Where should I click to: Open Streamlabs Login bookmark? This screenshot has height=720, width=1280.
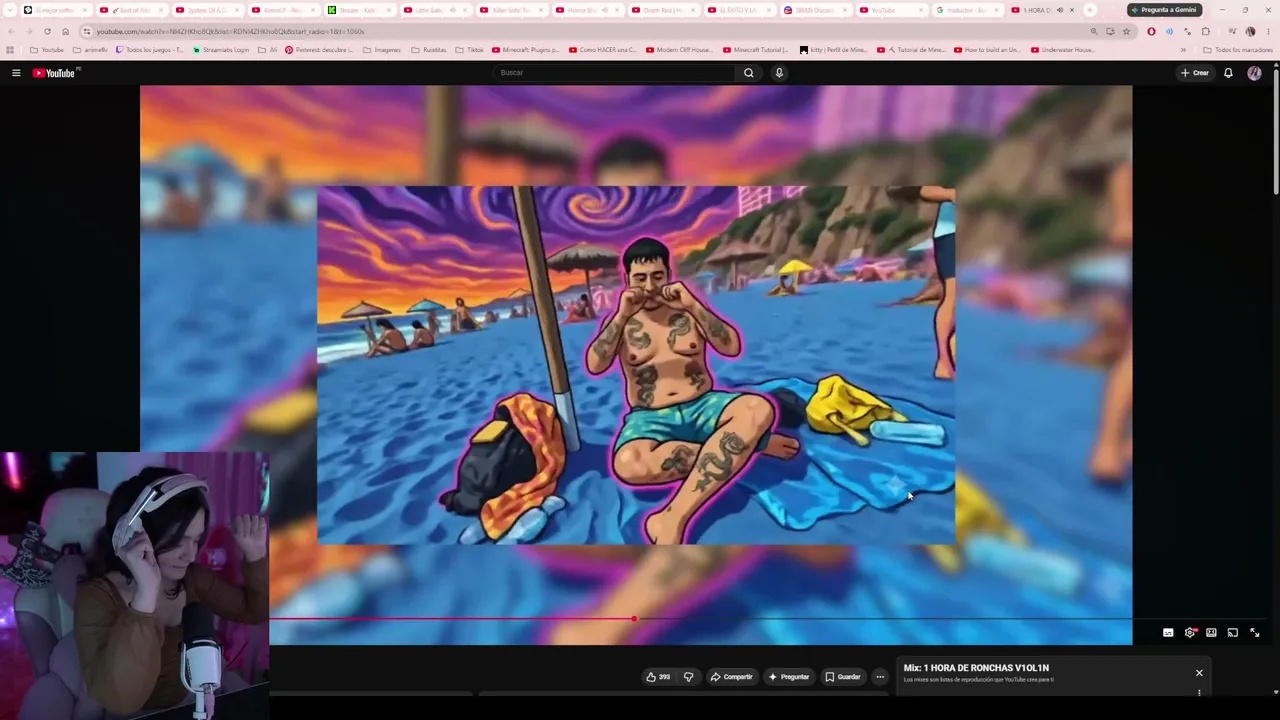[221, 50]
